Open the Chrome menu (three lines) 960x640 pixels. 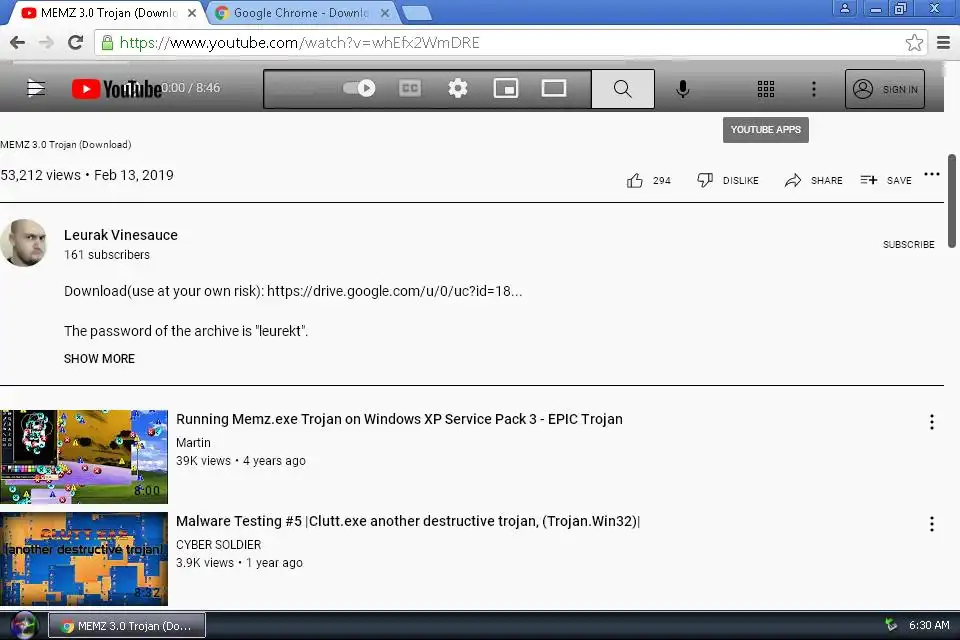click(x=943, y=42)
